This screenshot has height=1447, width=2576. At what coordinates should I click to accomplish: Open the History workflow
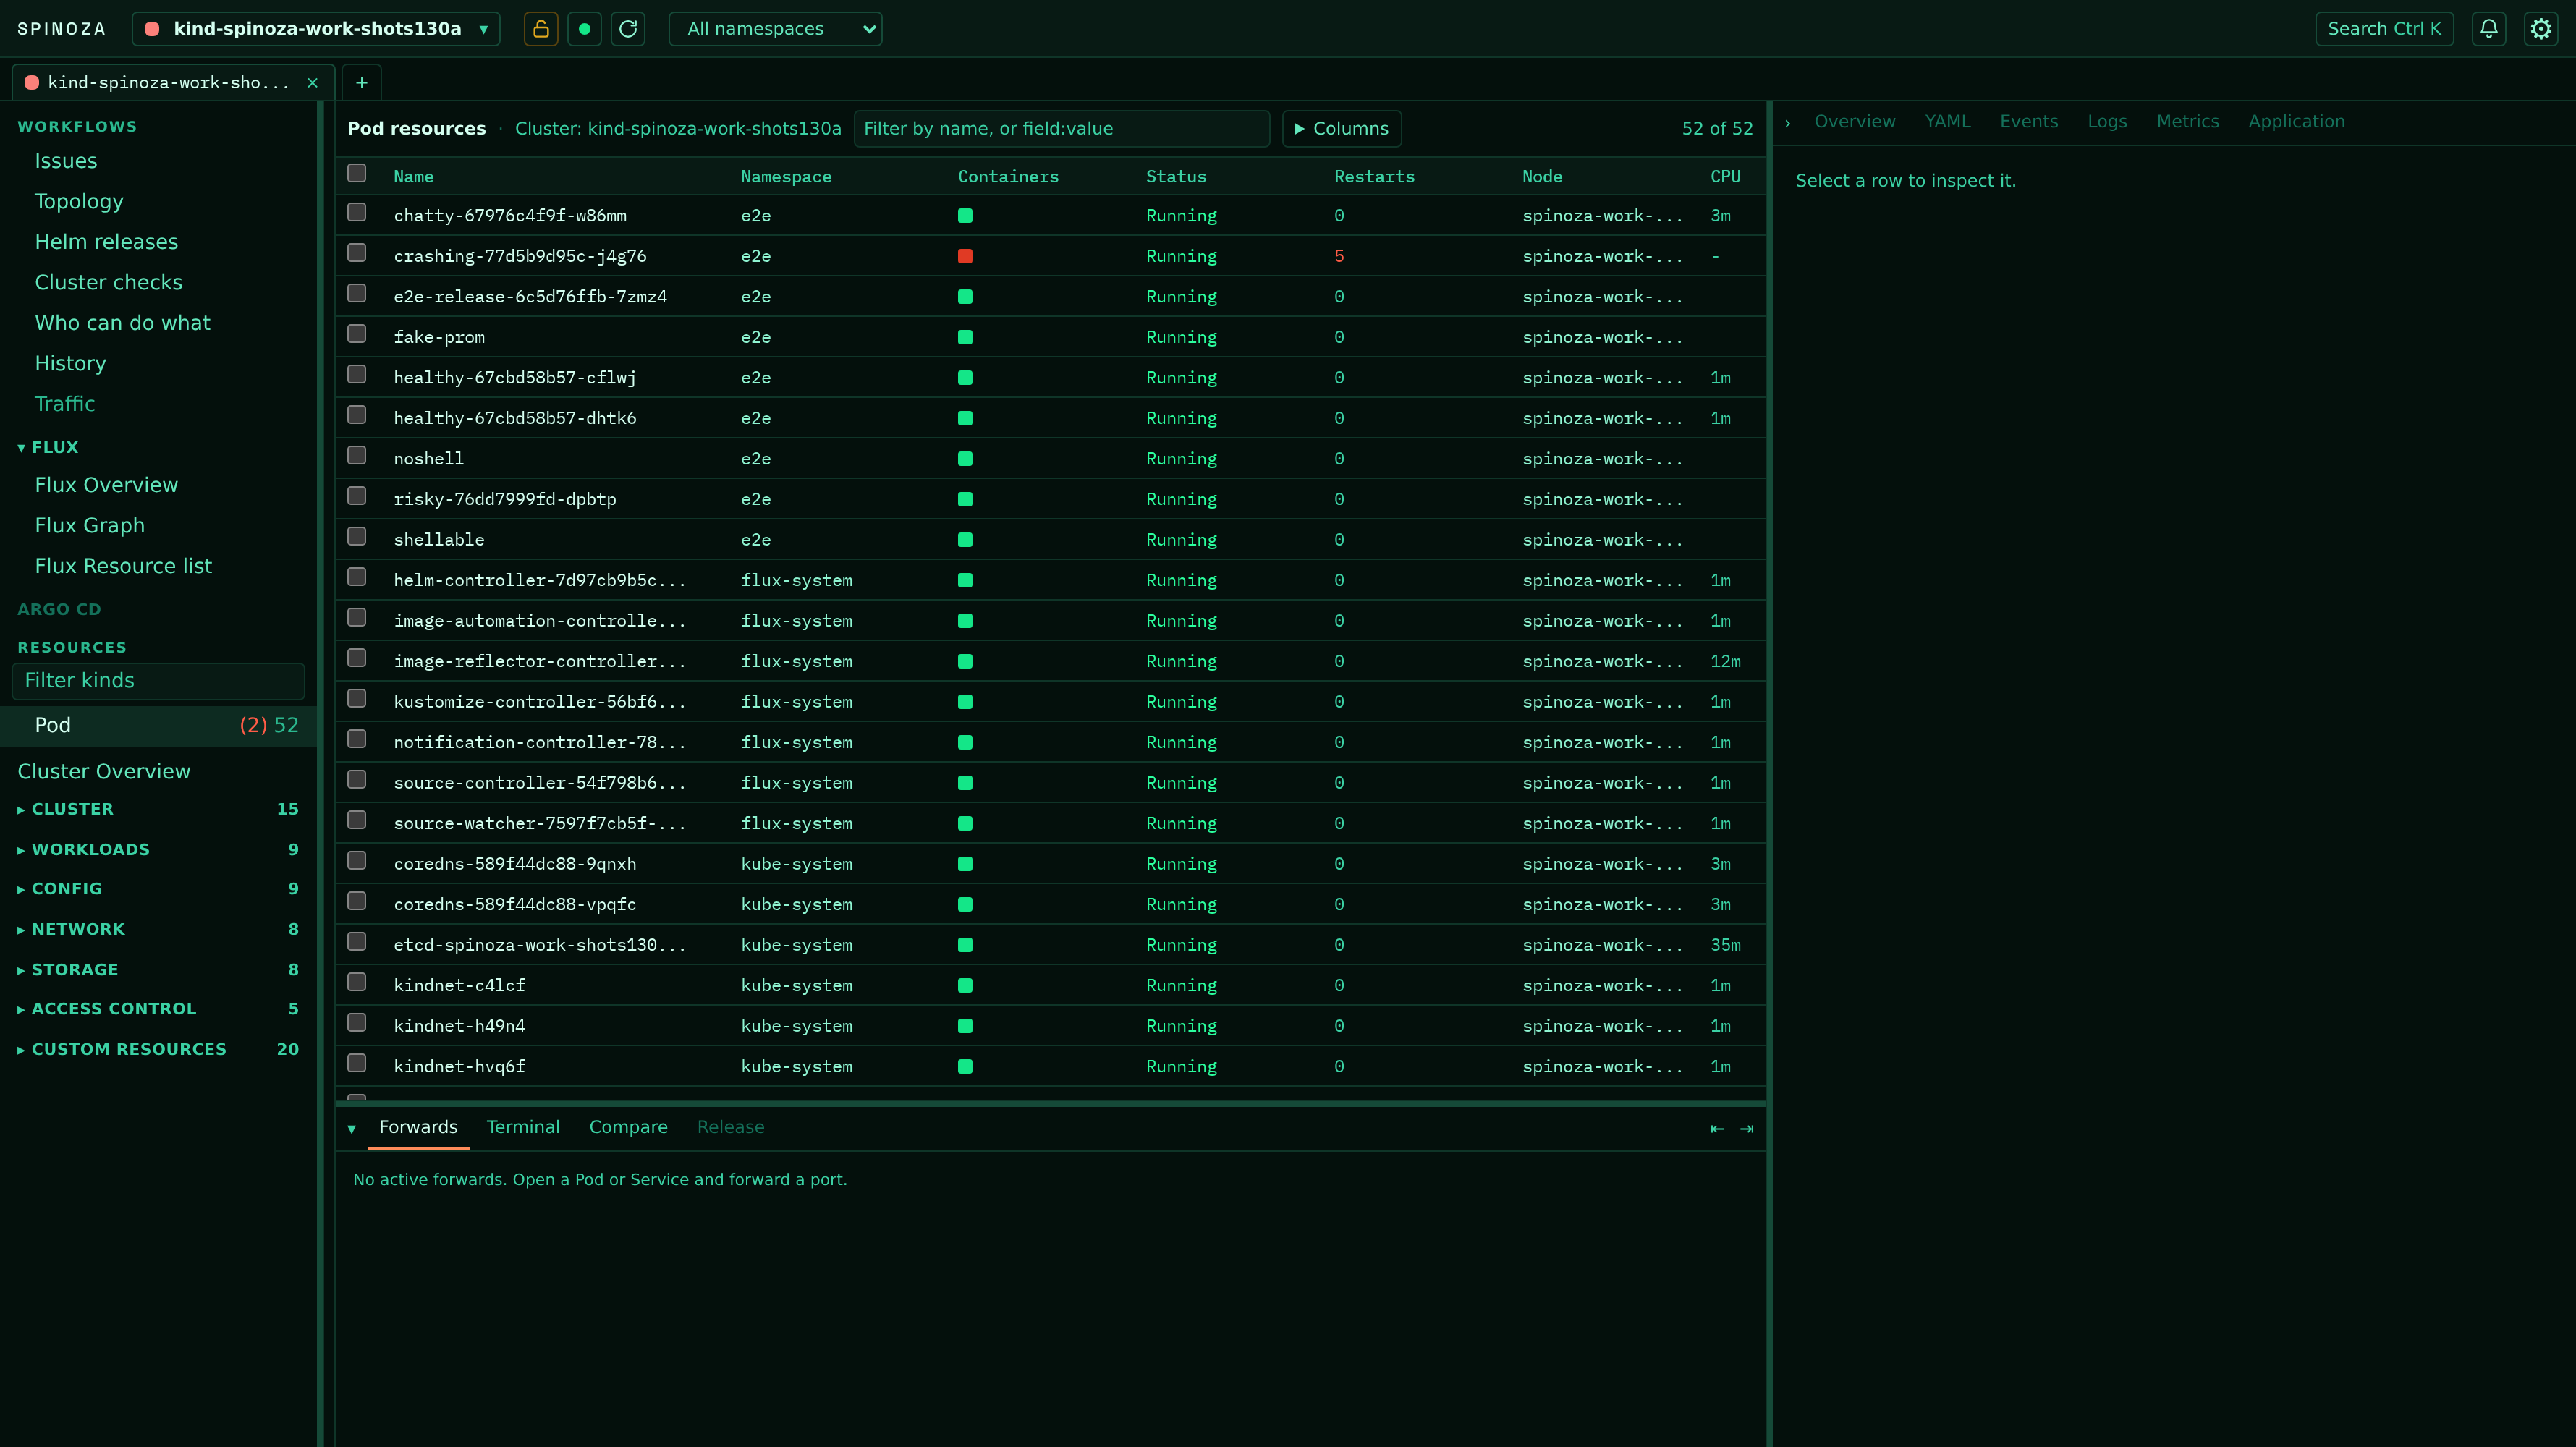[70, 364]
